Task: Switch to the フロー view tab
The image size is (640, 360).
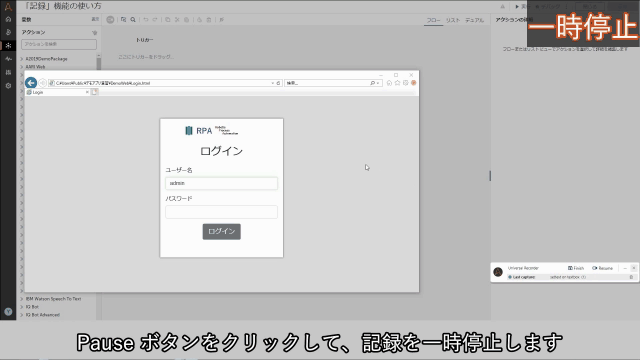Action: click(433, 20)
